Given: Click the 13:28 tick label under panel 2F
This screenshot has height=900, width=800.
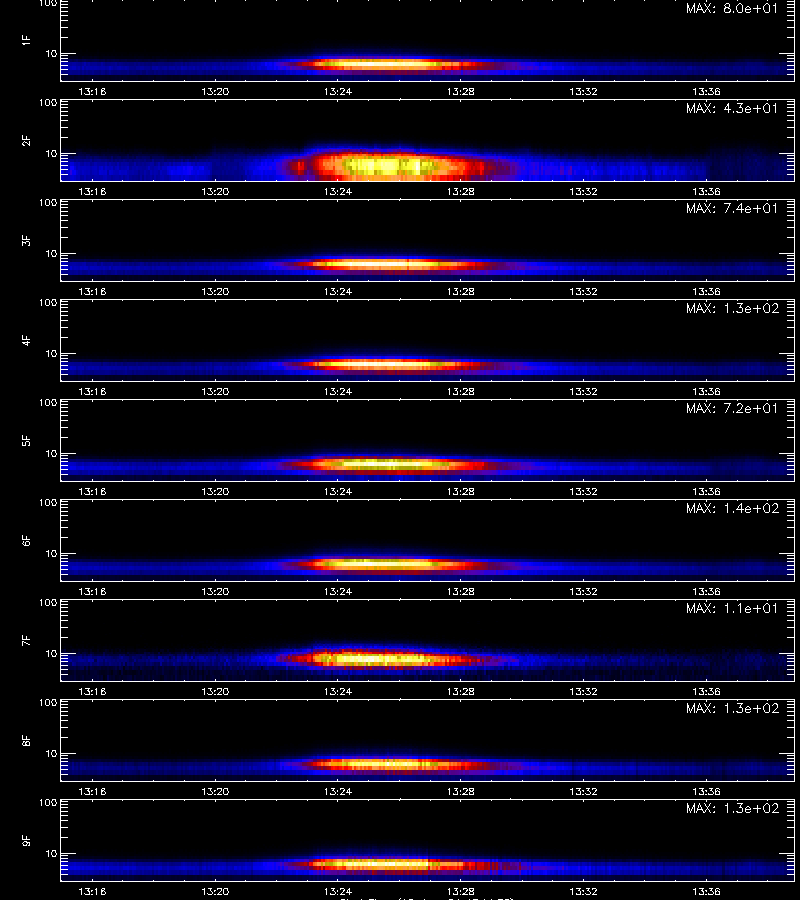Looking at the screenshot, I should click(461, 191).
